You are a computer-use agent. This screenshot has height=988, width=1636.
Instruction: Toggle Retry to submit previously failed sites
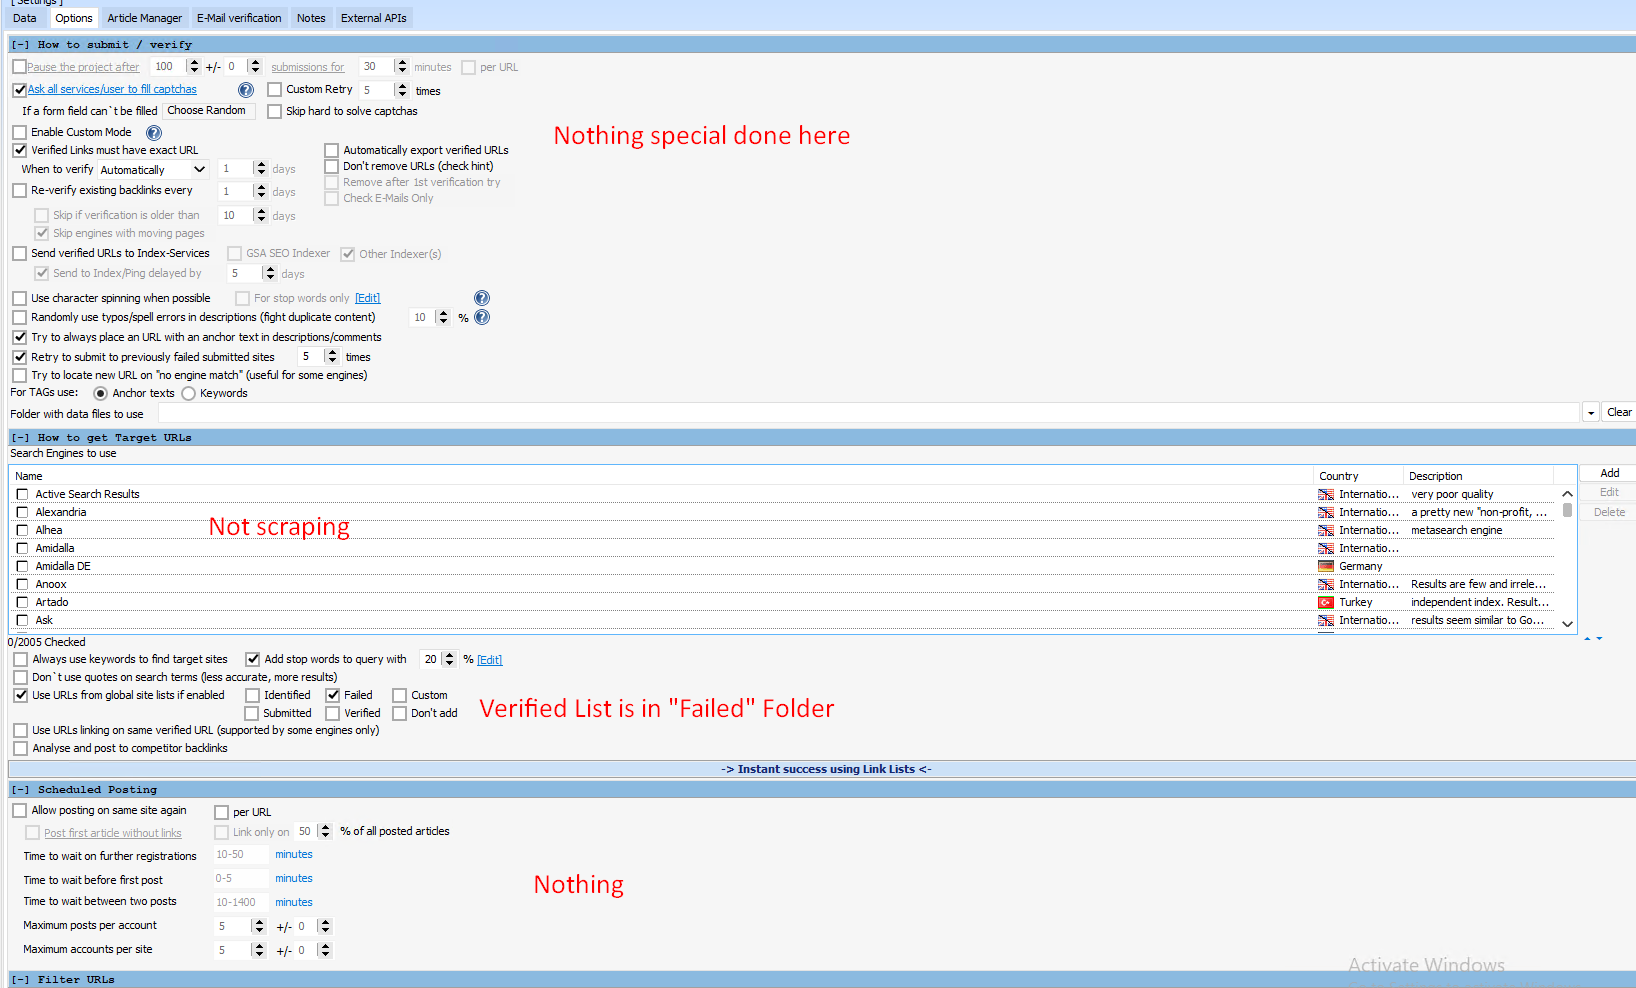pos(19,357)
